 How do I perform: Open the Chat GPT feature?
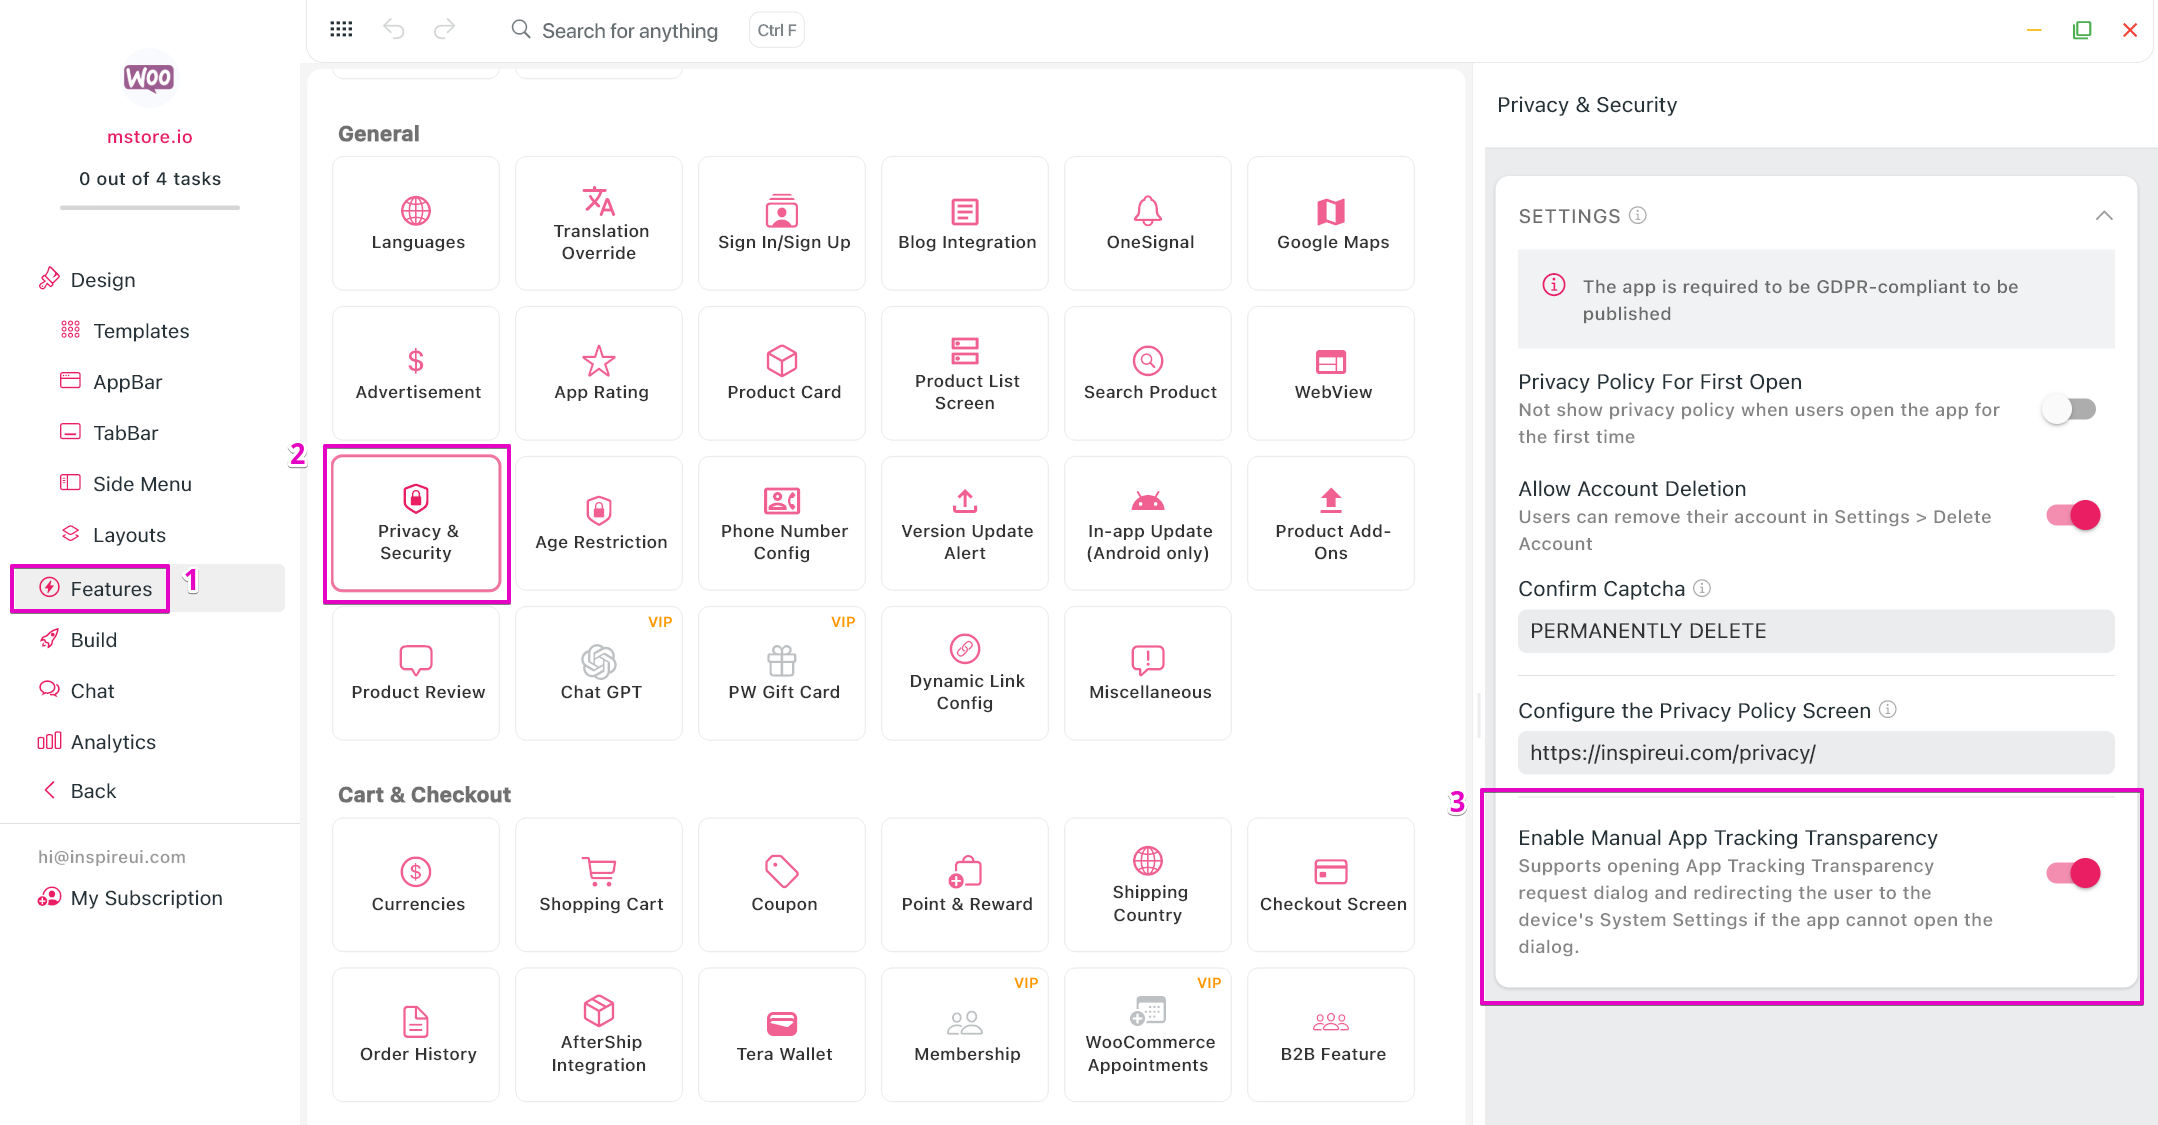[599, 673]
